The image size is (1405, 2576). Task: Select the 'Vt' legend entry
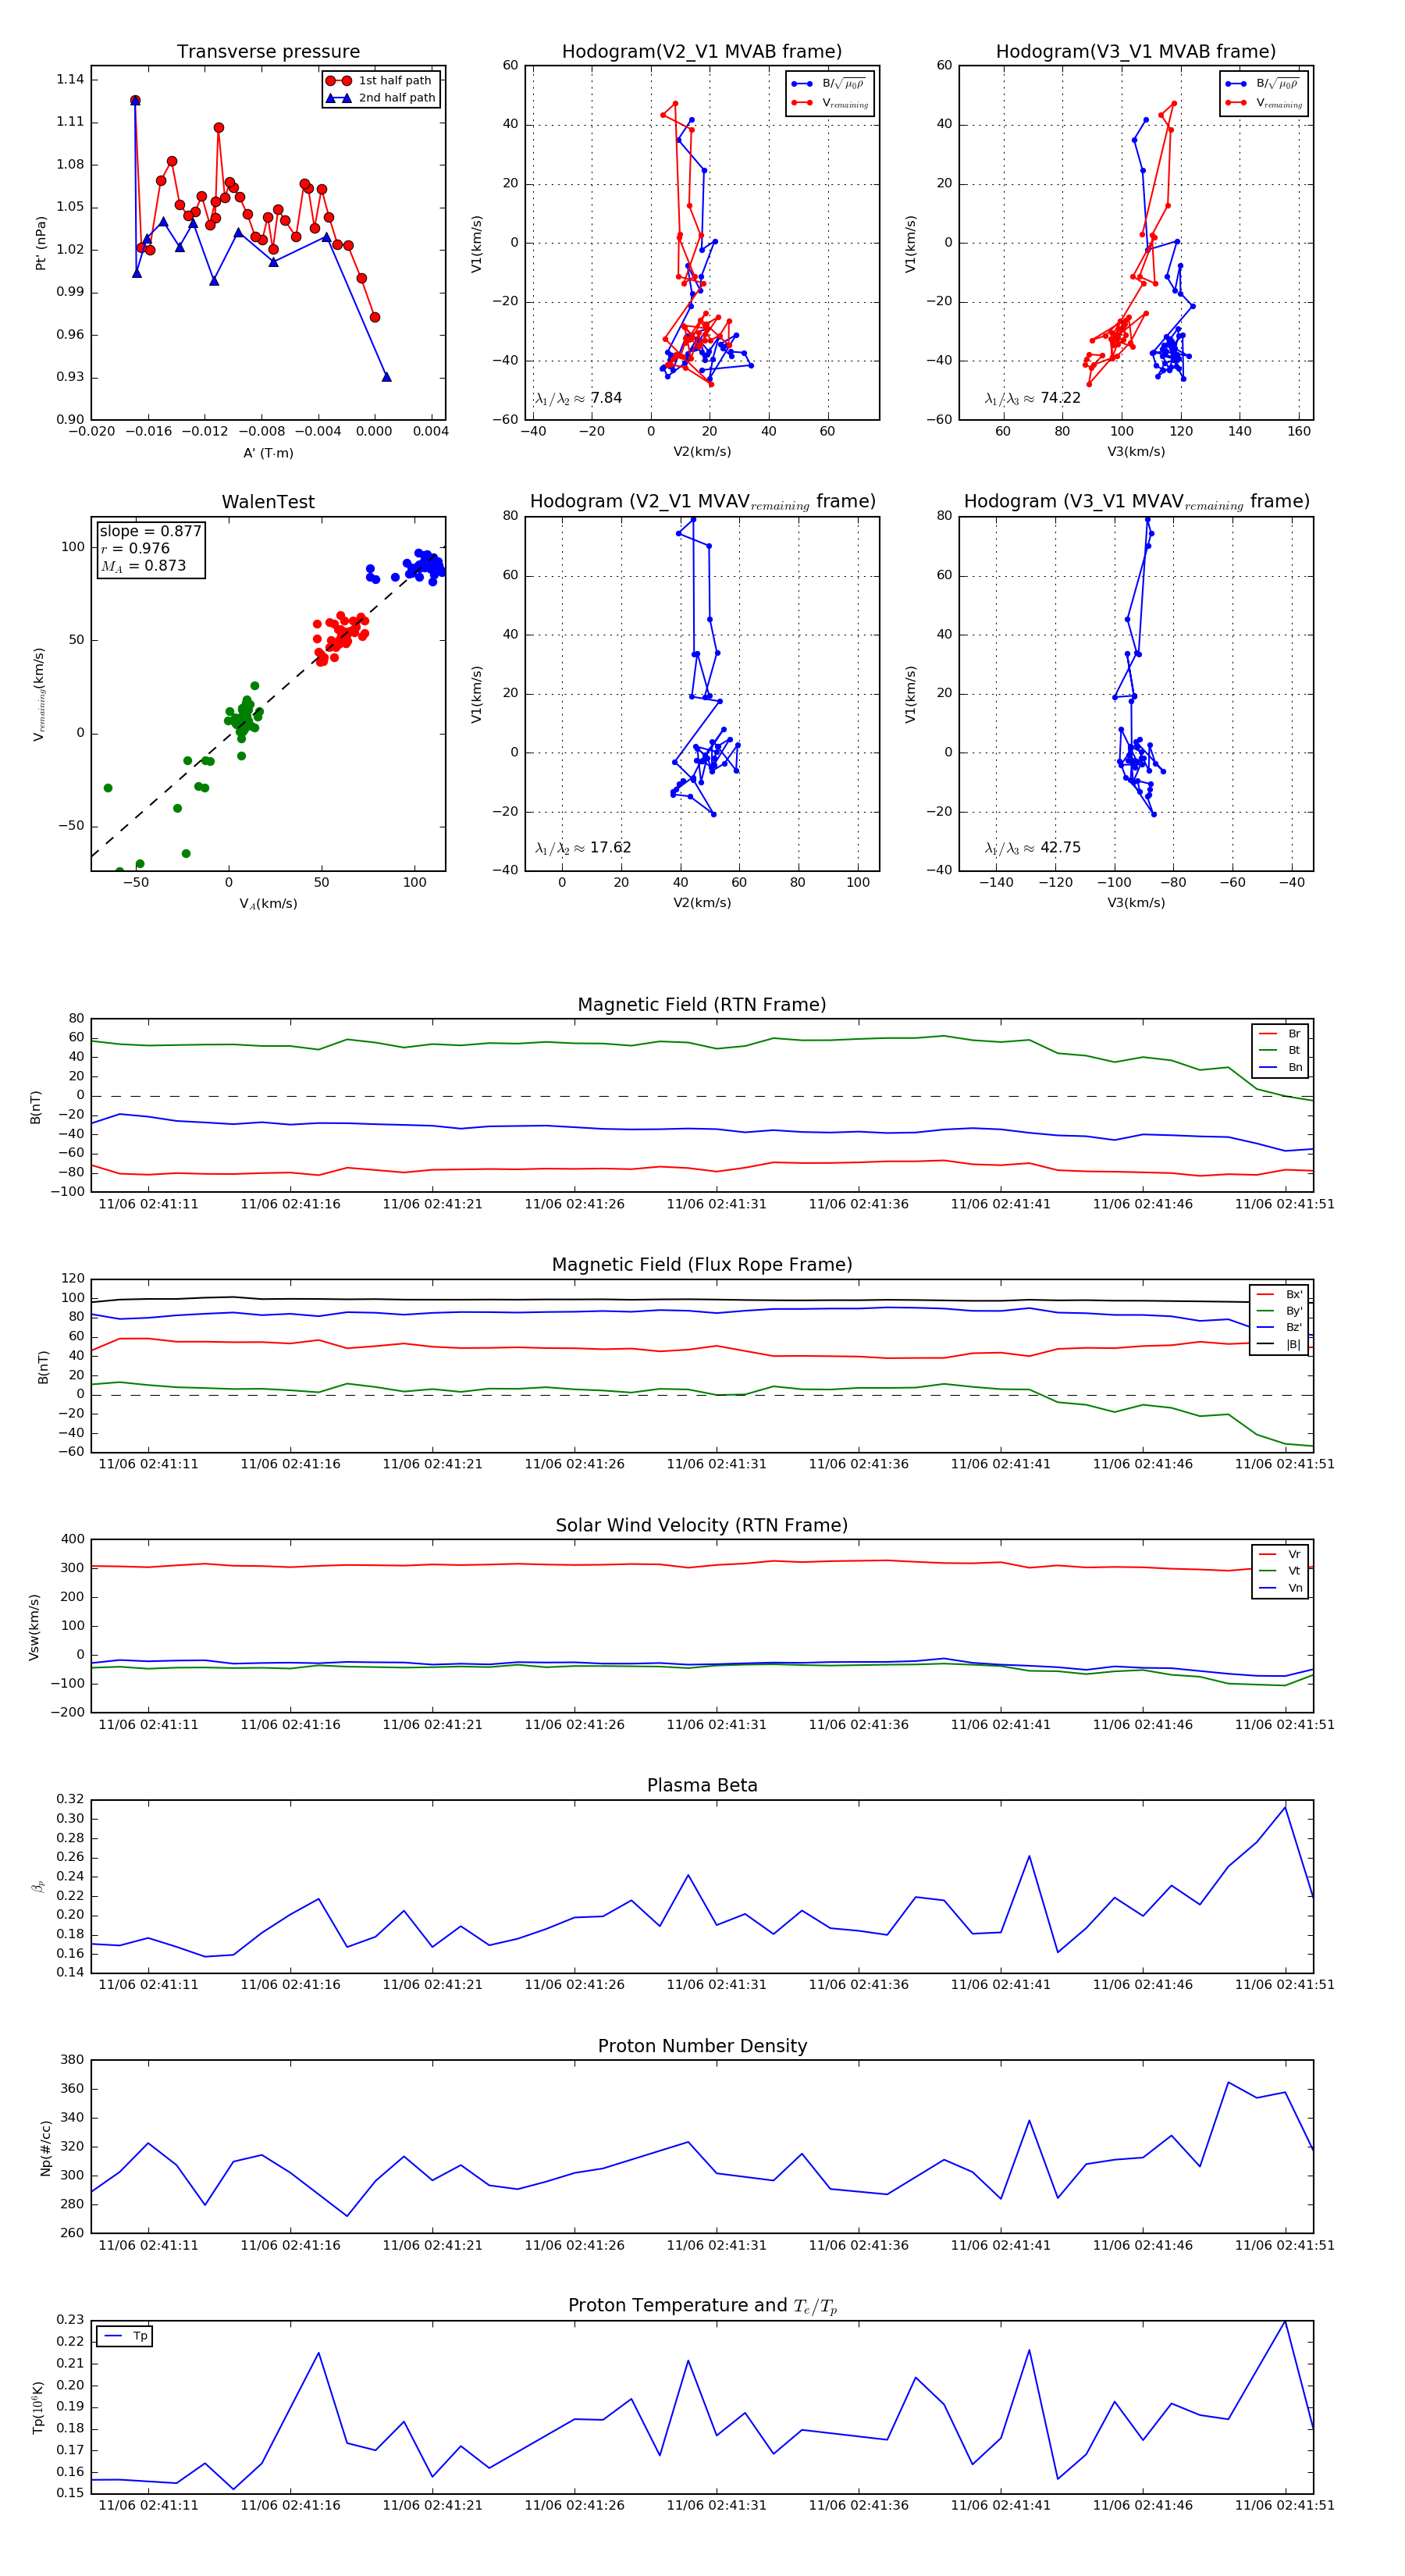pyautogui.click(x=1280, y=1571)
